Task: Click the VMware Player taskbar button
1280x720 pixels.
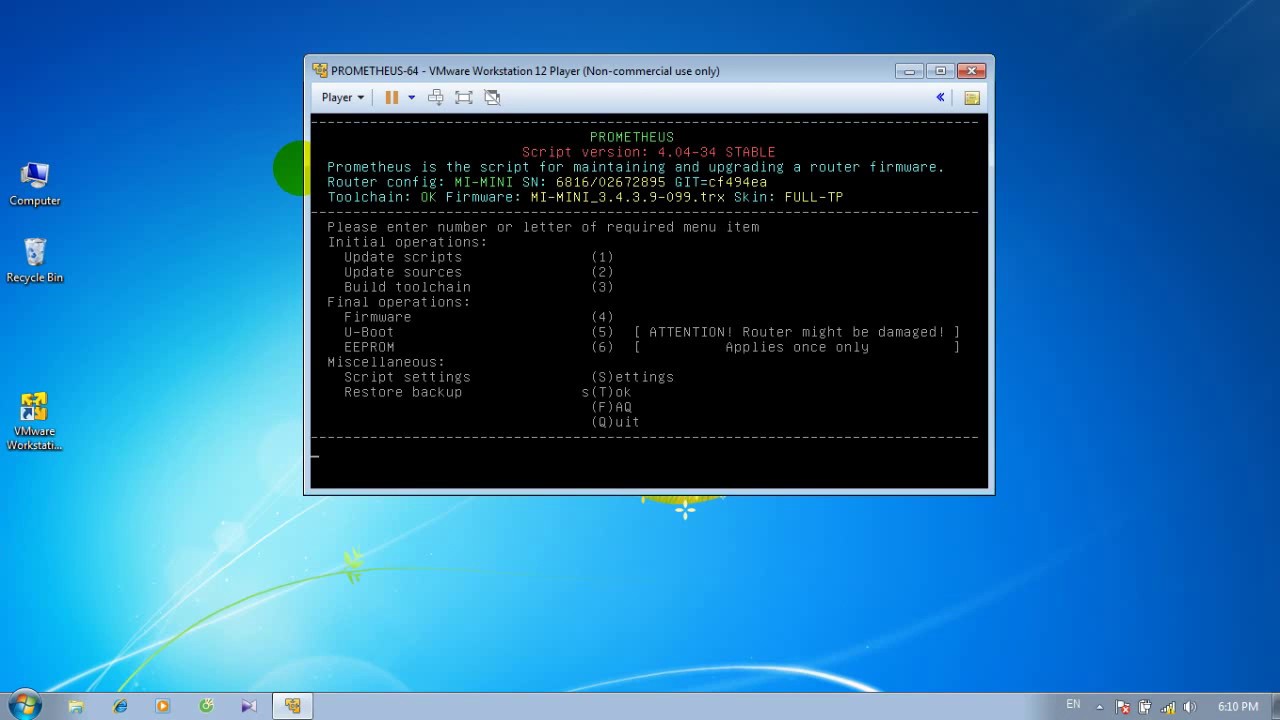Action: (292, 706)
